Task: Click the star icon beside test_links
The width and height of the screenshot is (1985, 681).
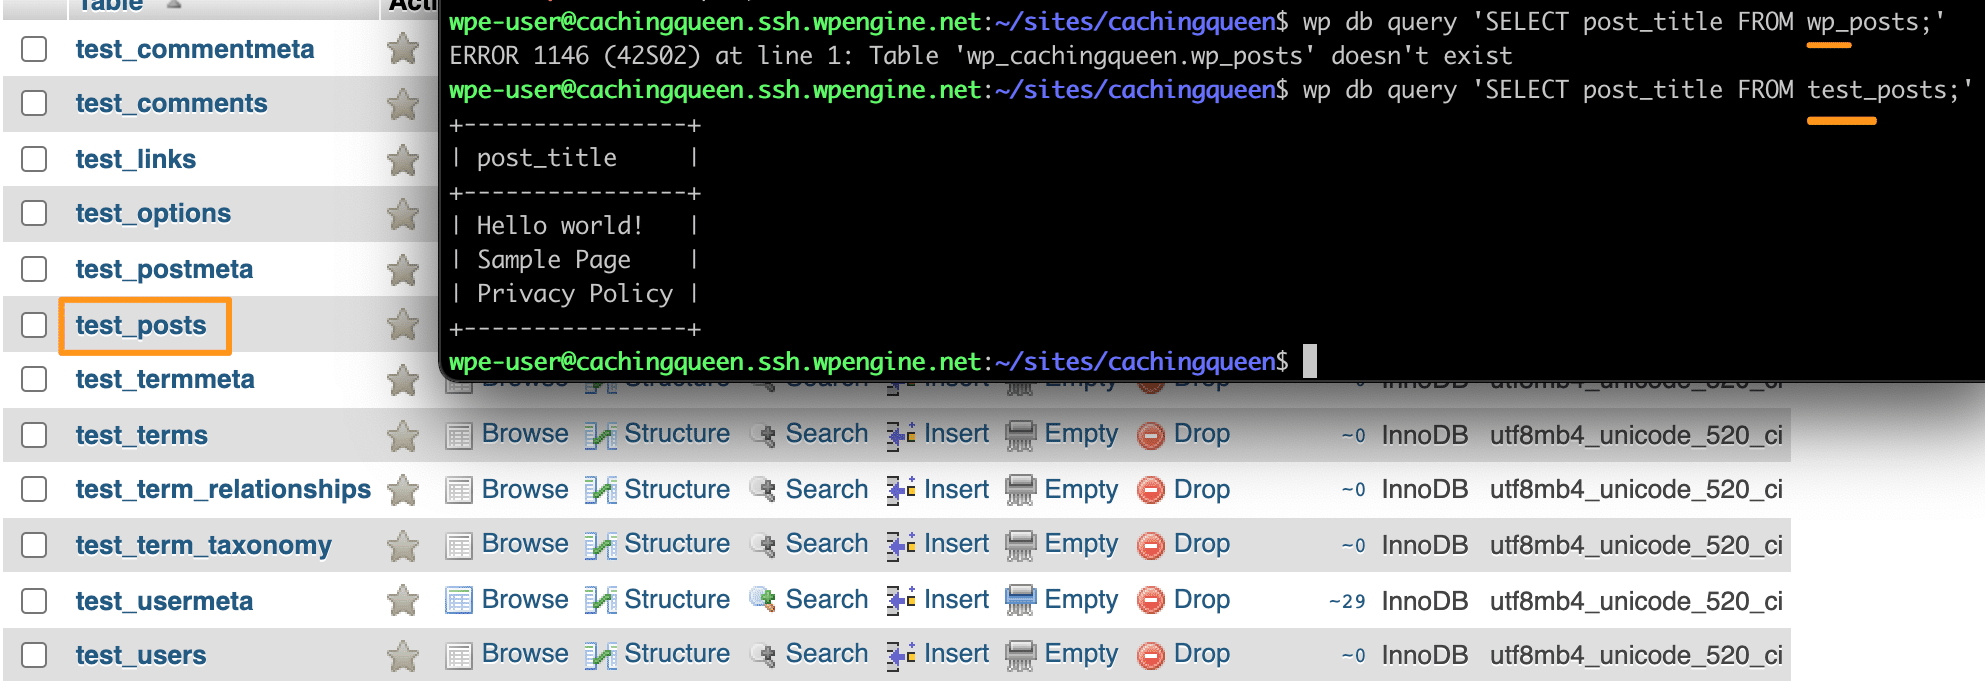Action: (403, 159)
